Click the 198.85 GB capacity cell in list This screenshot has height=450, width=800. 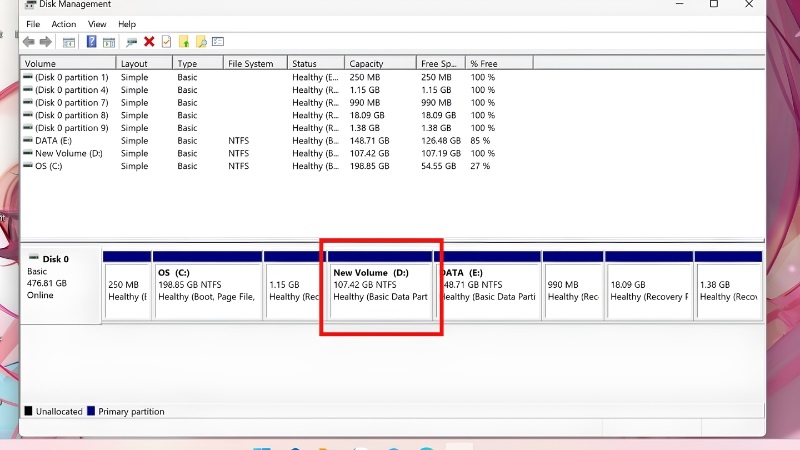pos(369,166)
